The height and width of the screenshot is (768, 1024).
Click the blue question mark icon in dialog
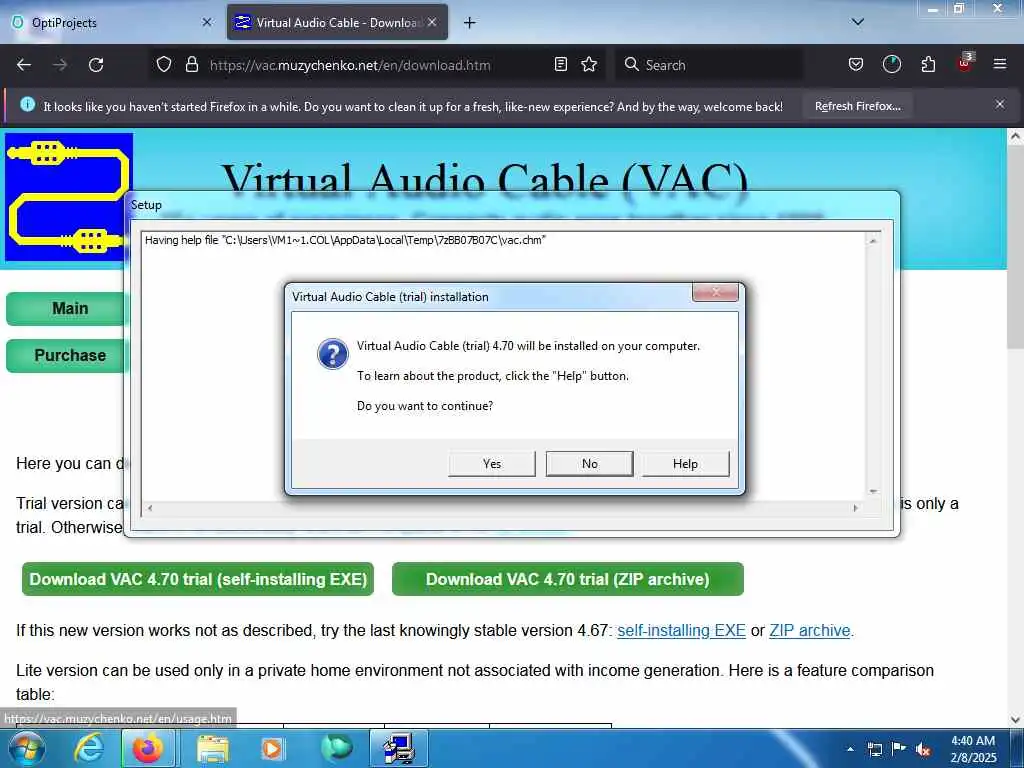[x=332, y=354]
